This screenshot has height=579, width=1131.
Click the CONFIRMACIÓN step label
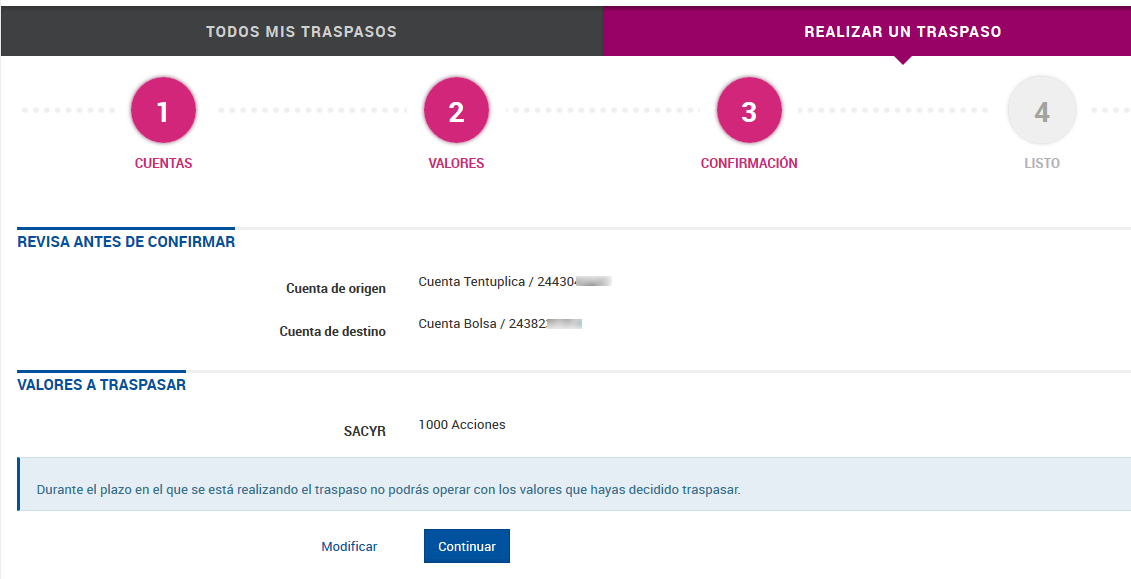click(749, 164)
